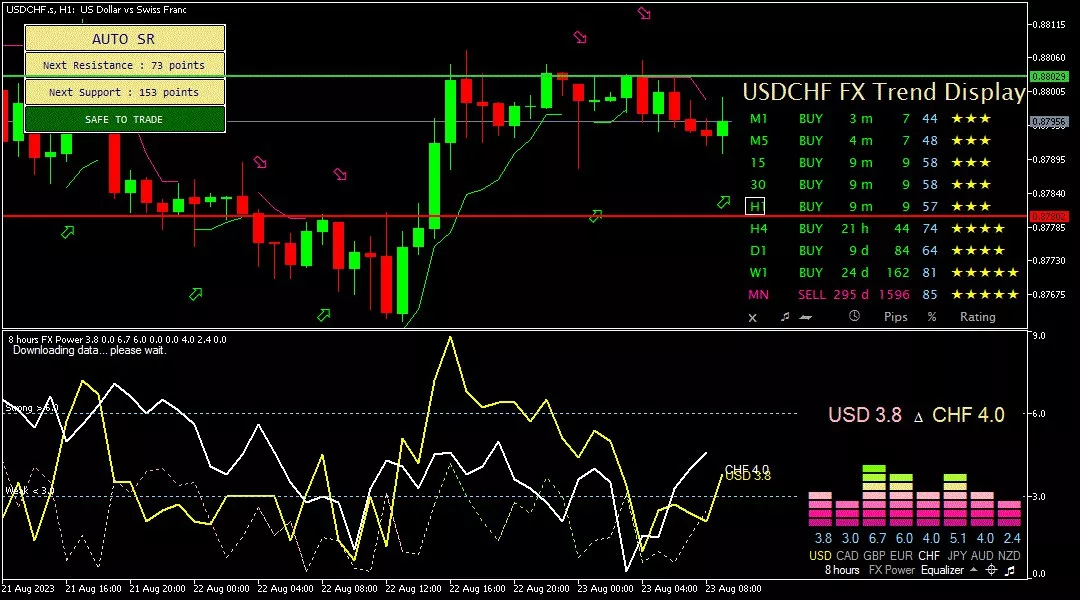Screen dimensions: 1080x600
Task: Expand the triangle arrow beside Equalizer
Action: tap(973, 570)
